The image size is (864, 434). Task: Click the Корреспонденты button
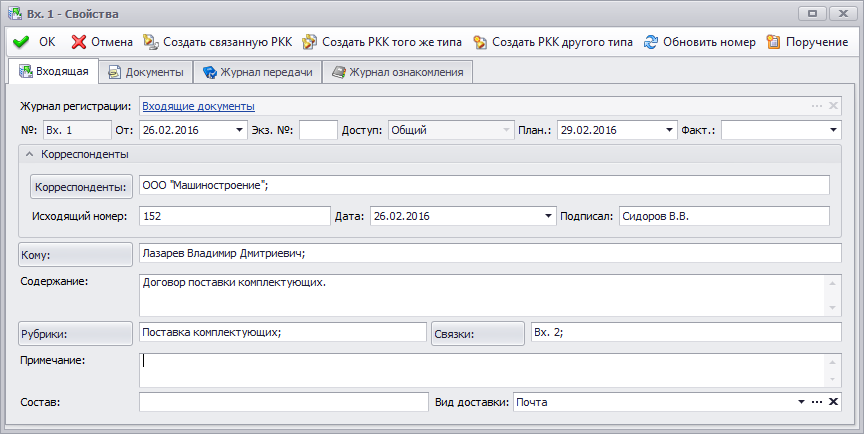[x=82, y=187]
